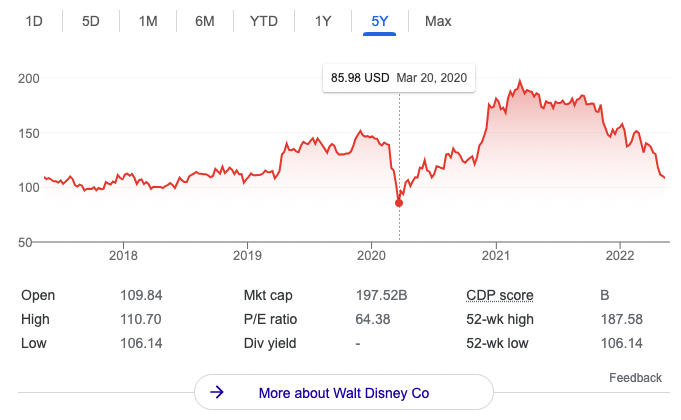Select the YTD tab
The width and height of the screenshot is (681, 420).
(x=264, y=21)
